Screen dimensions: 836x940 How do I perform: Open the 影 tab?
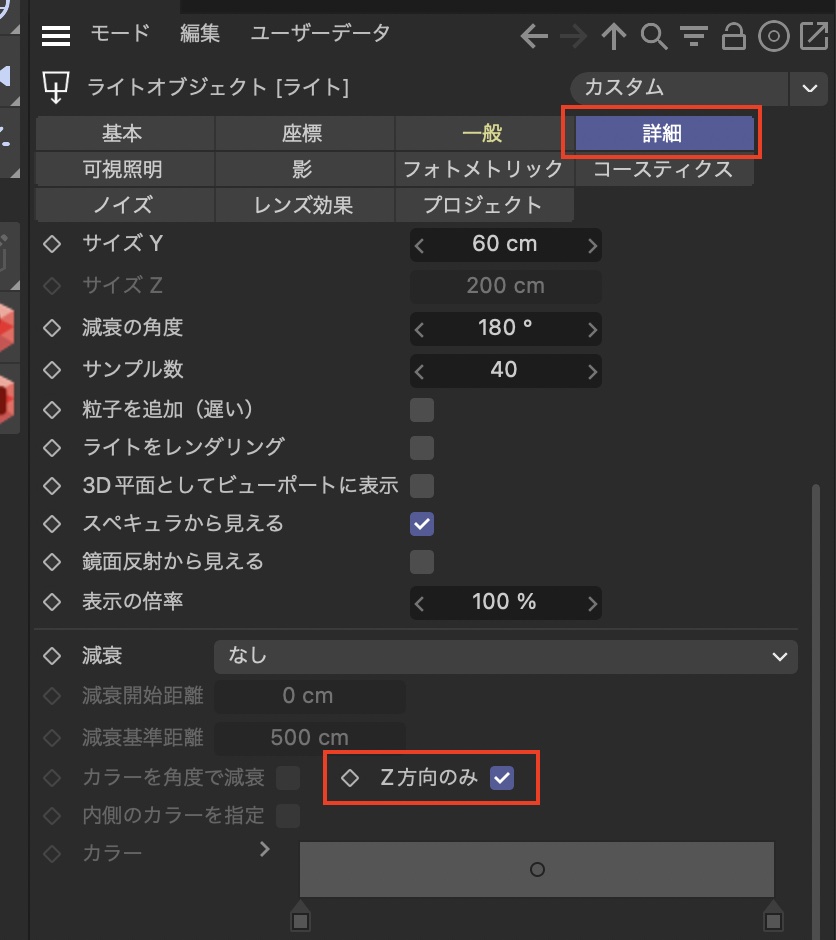coord(304,169)
